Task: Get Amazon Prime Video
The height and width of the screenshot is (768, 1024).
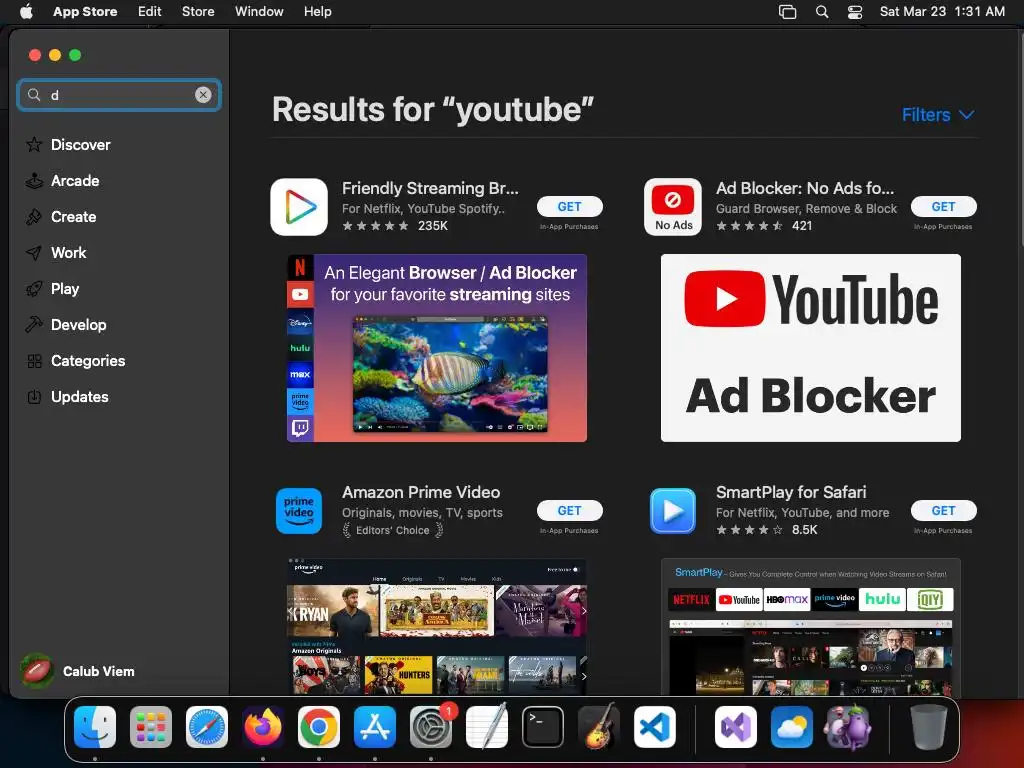Action: 569,510
